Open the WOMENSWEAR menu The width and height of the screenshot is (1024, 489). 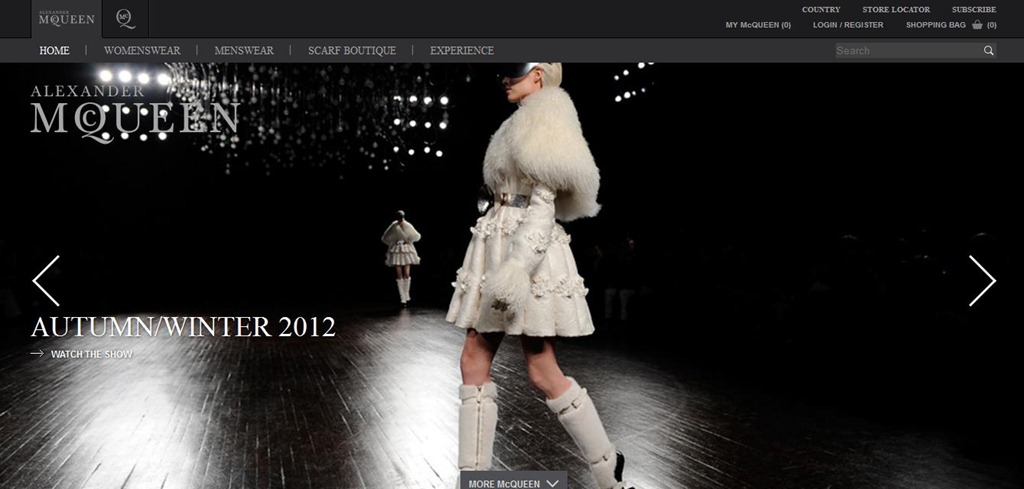pos(142,50)
